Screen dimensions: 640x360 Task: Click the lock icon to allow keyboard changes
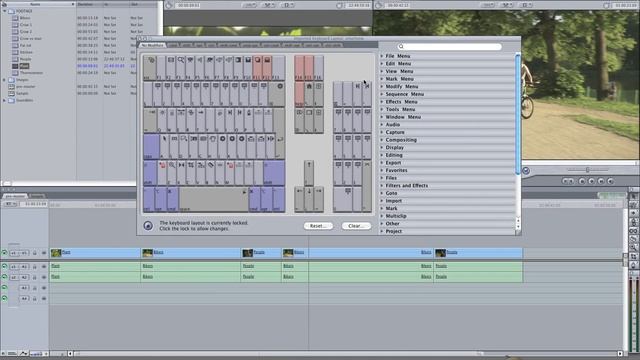pyautogui.click(x=148, y=226)
